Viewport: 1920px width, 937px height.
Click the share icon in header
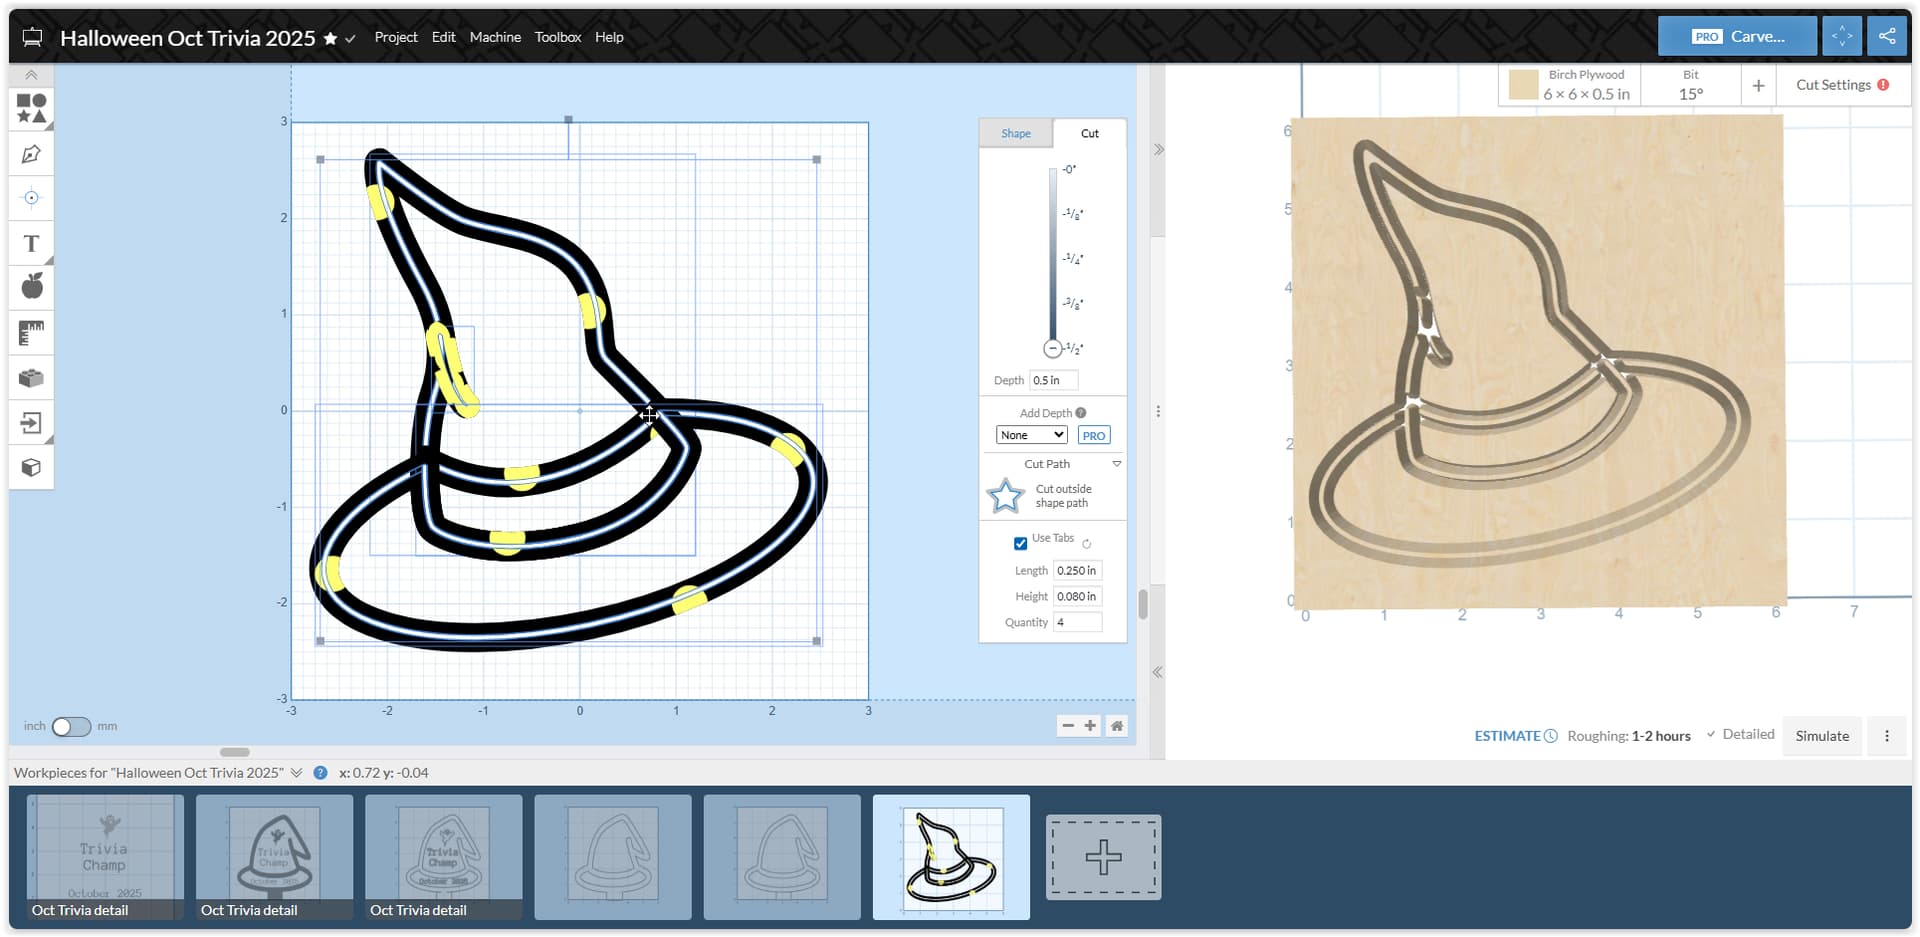pyautogui.click(x=1887, y=36)
